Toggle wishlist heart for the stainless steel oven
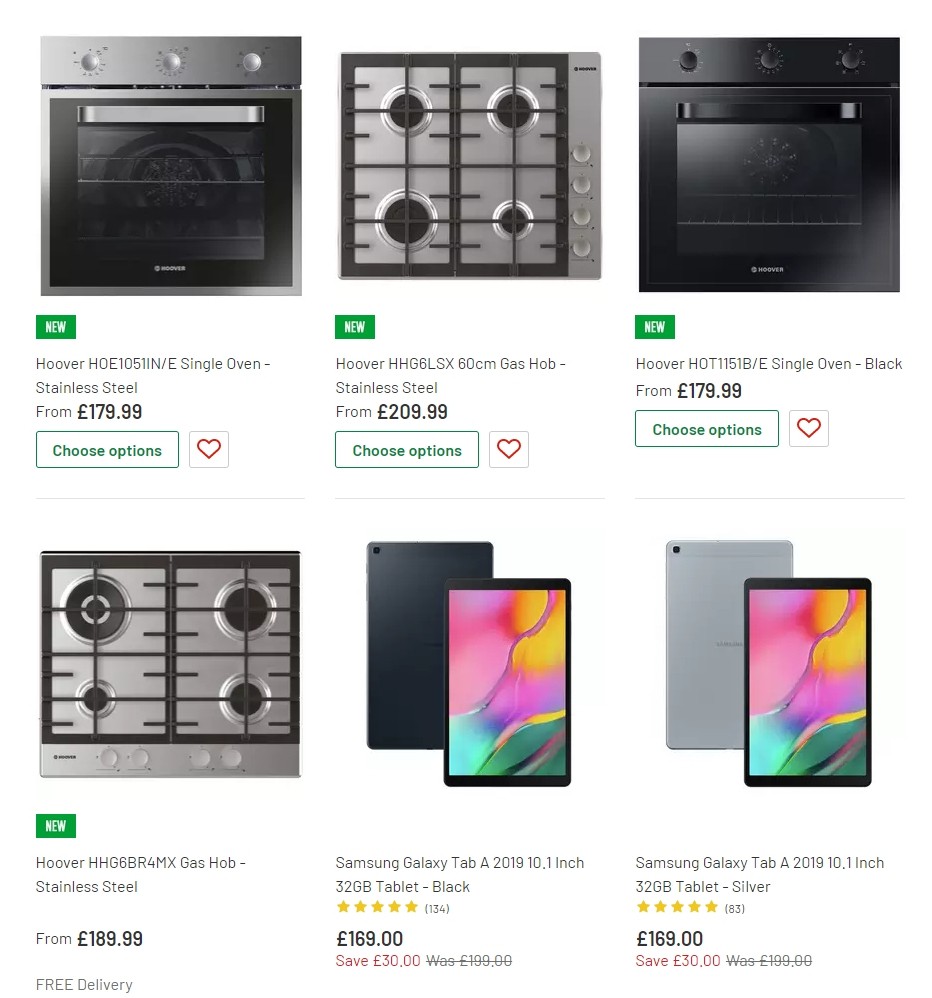932x998 pixels. pos(209,449)
